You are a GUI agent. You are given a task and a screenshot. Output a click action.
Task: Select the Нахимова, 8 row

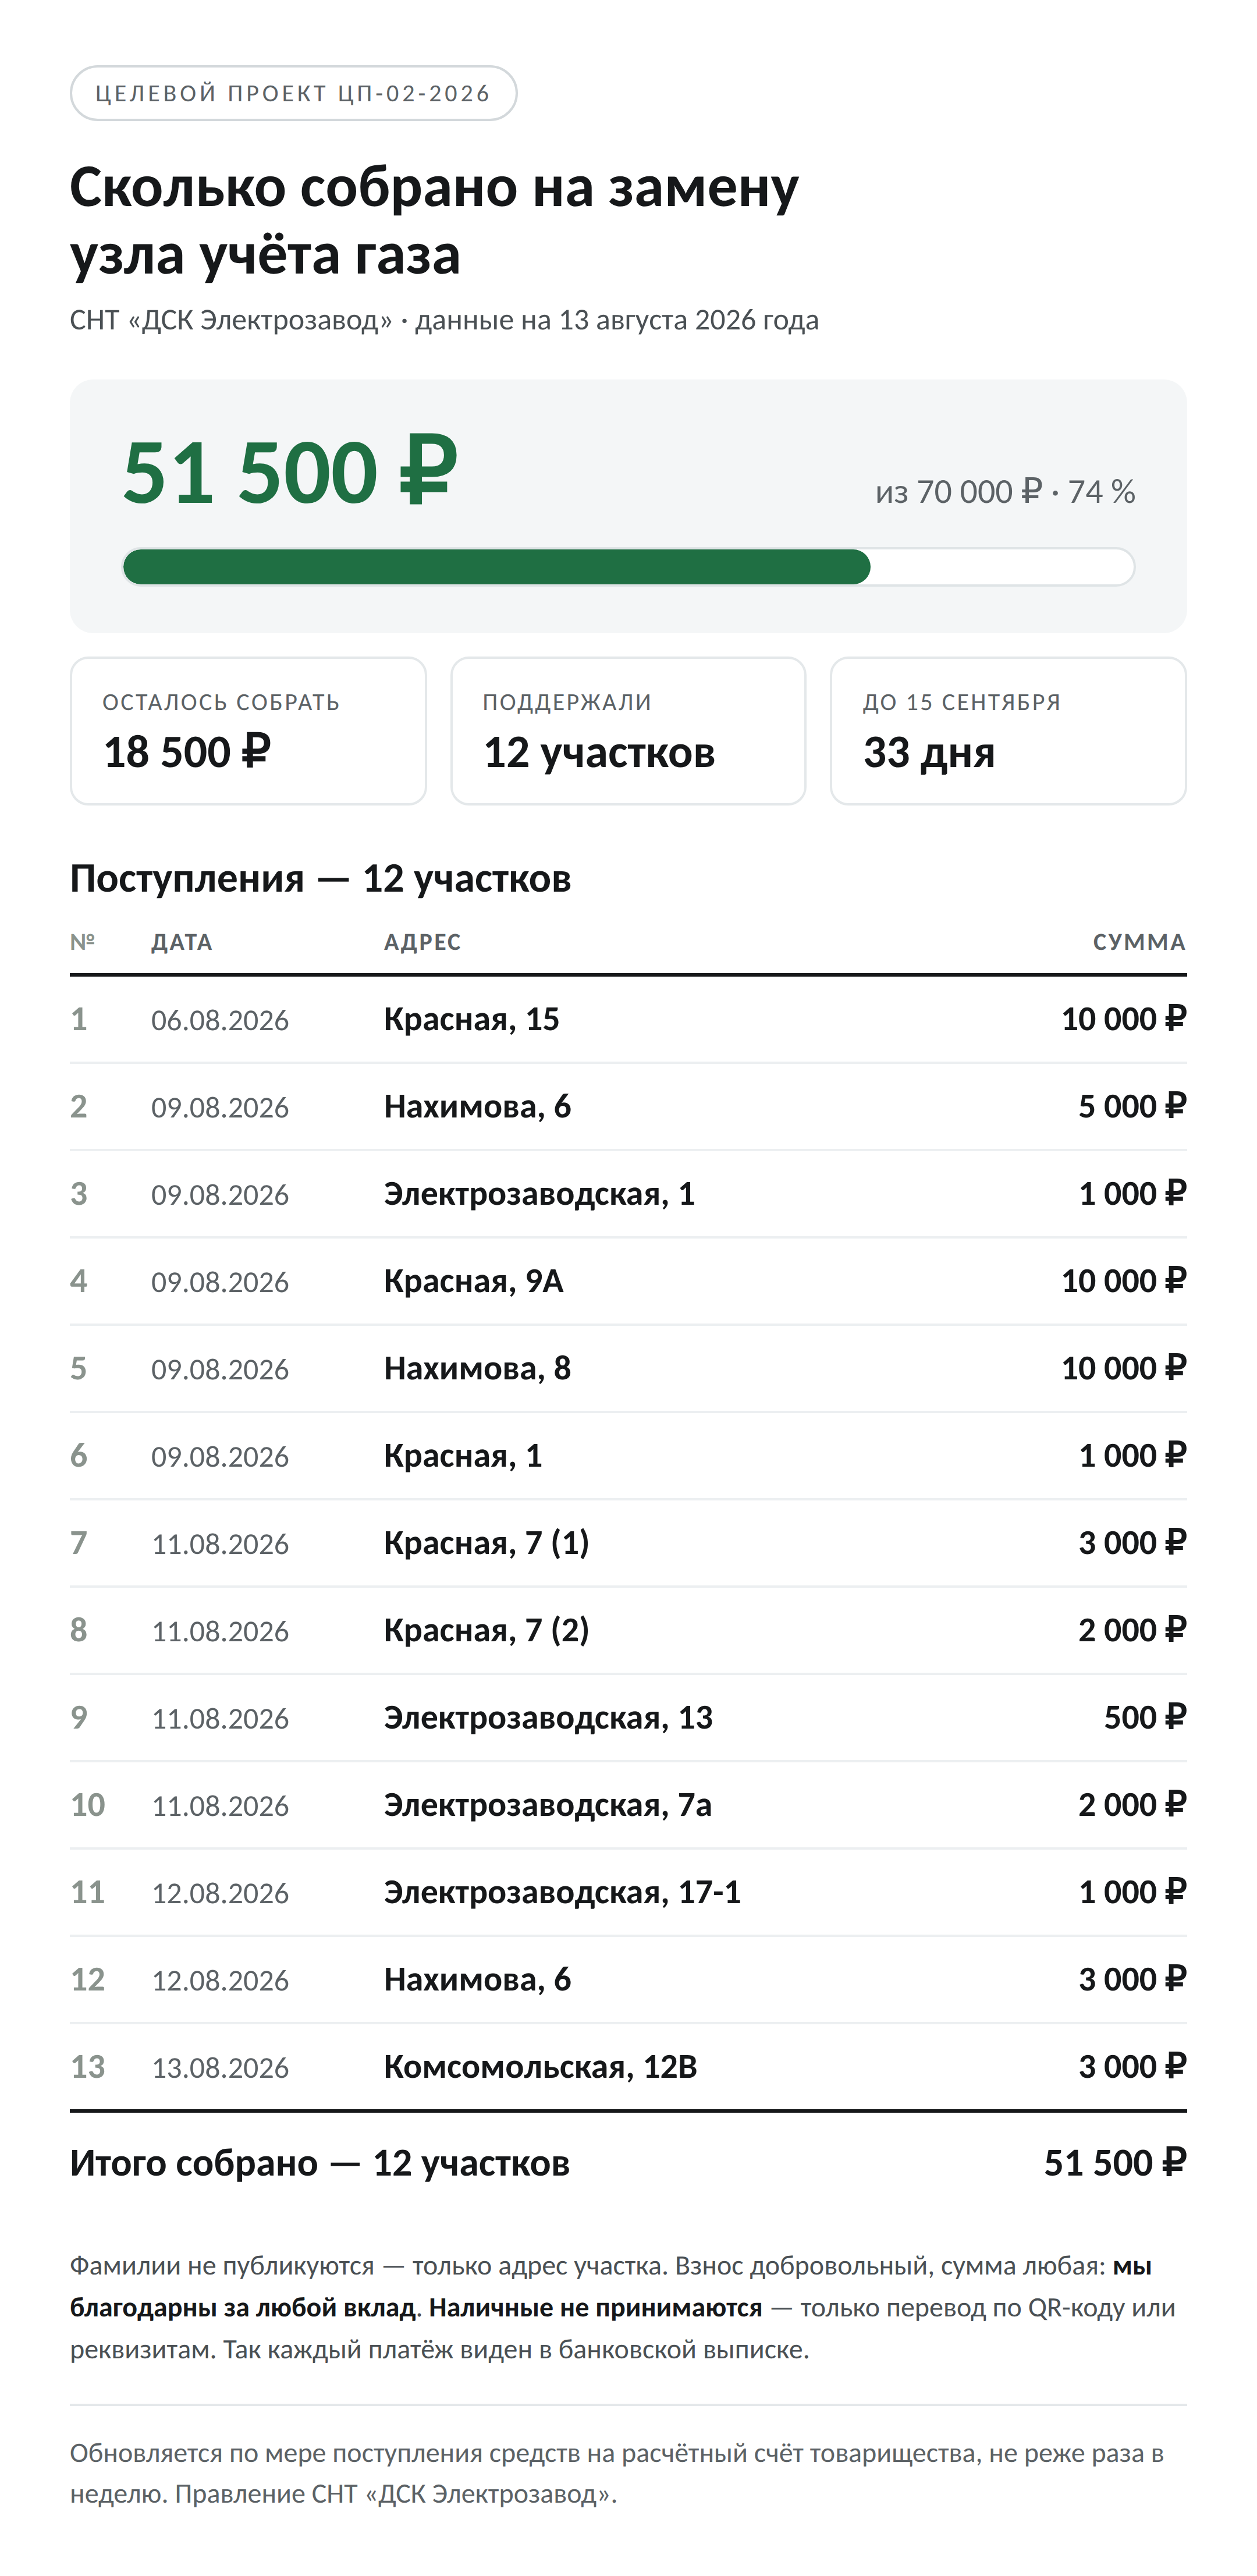pyautogui.click(x=628, y=1368)
